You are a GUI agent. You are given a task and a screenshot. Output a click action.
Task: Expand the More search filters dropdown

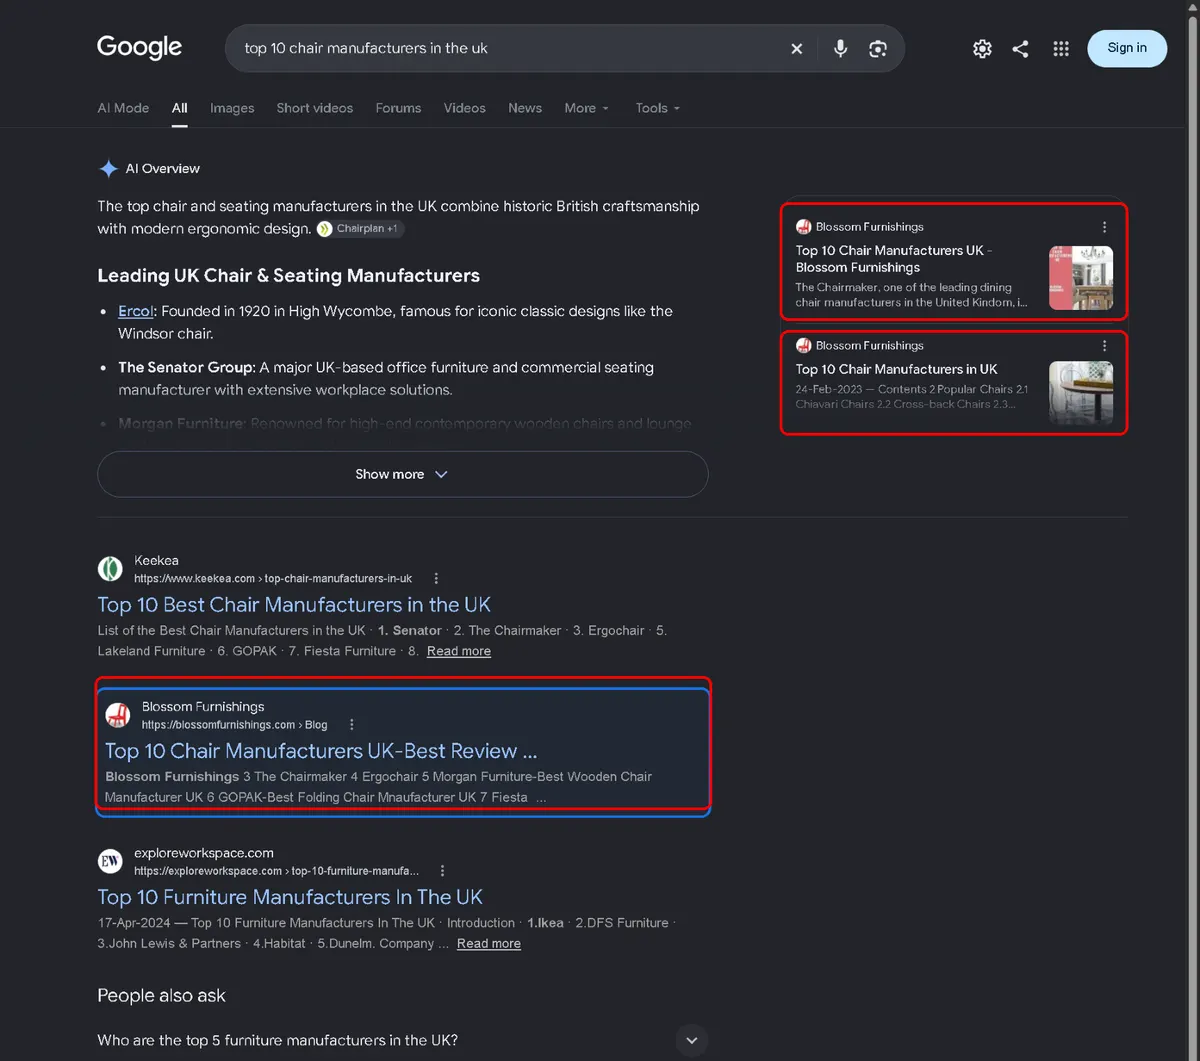[x=586, y=108]
